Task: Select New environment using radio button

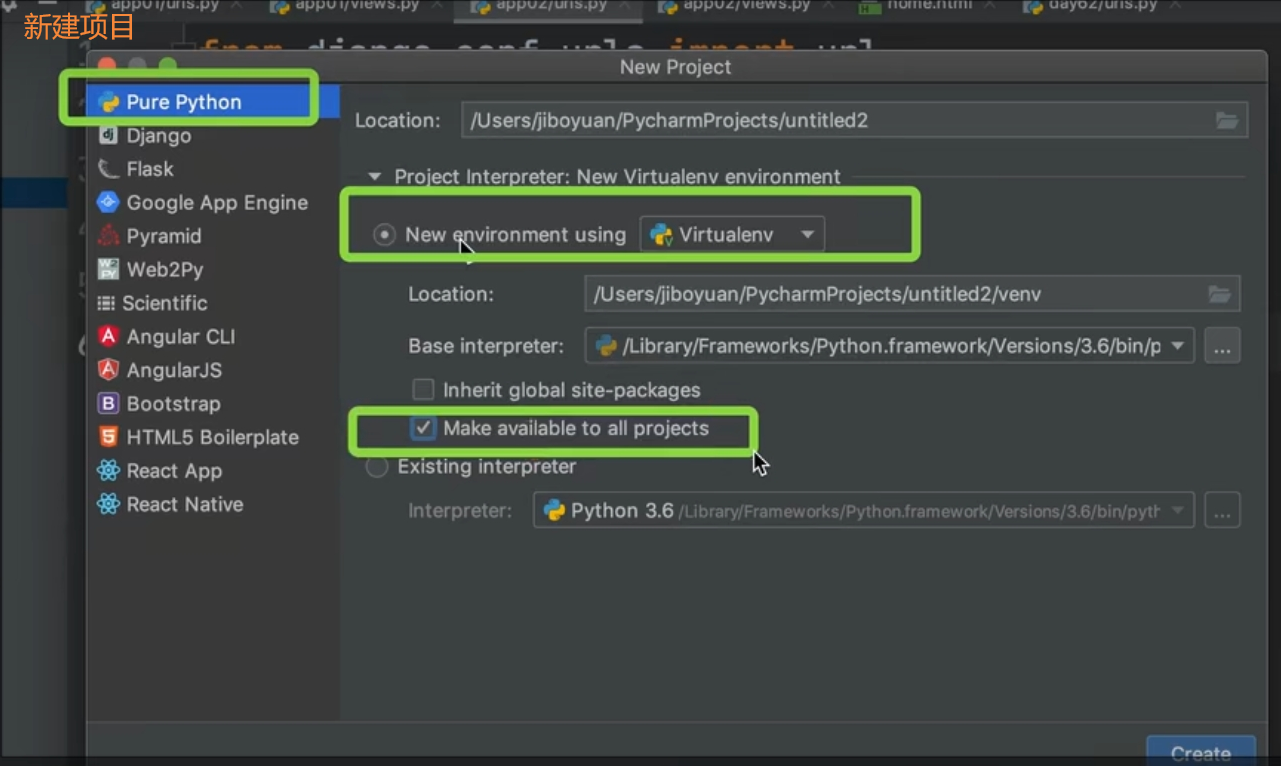Action: tap(384, 235)
